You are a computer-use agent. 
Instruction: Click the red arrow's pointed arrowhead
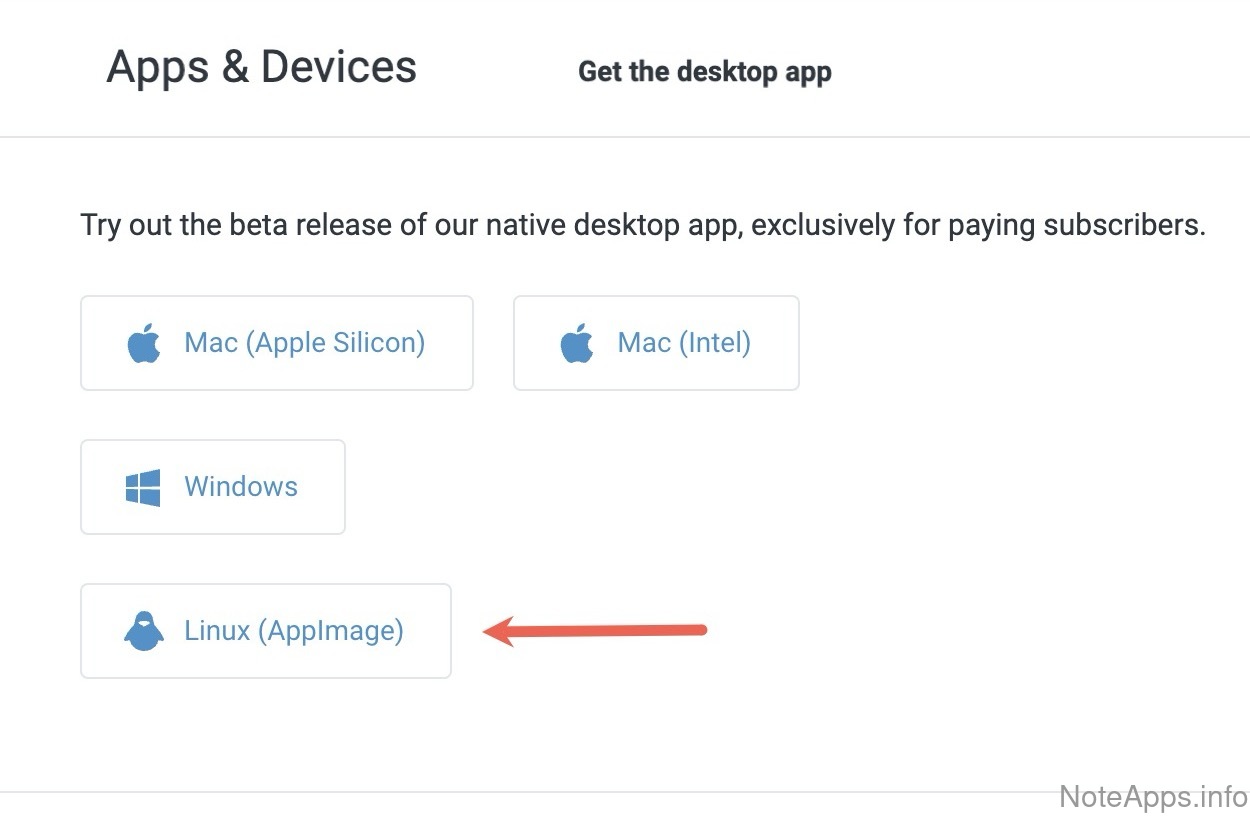492,631
